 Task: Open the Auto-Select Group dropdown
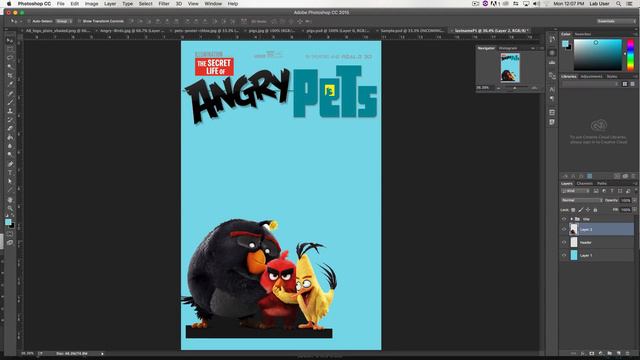point(64,21)
